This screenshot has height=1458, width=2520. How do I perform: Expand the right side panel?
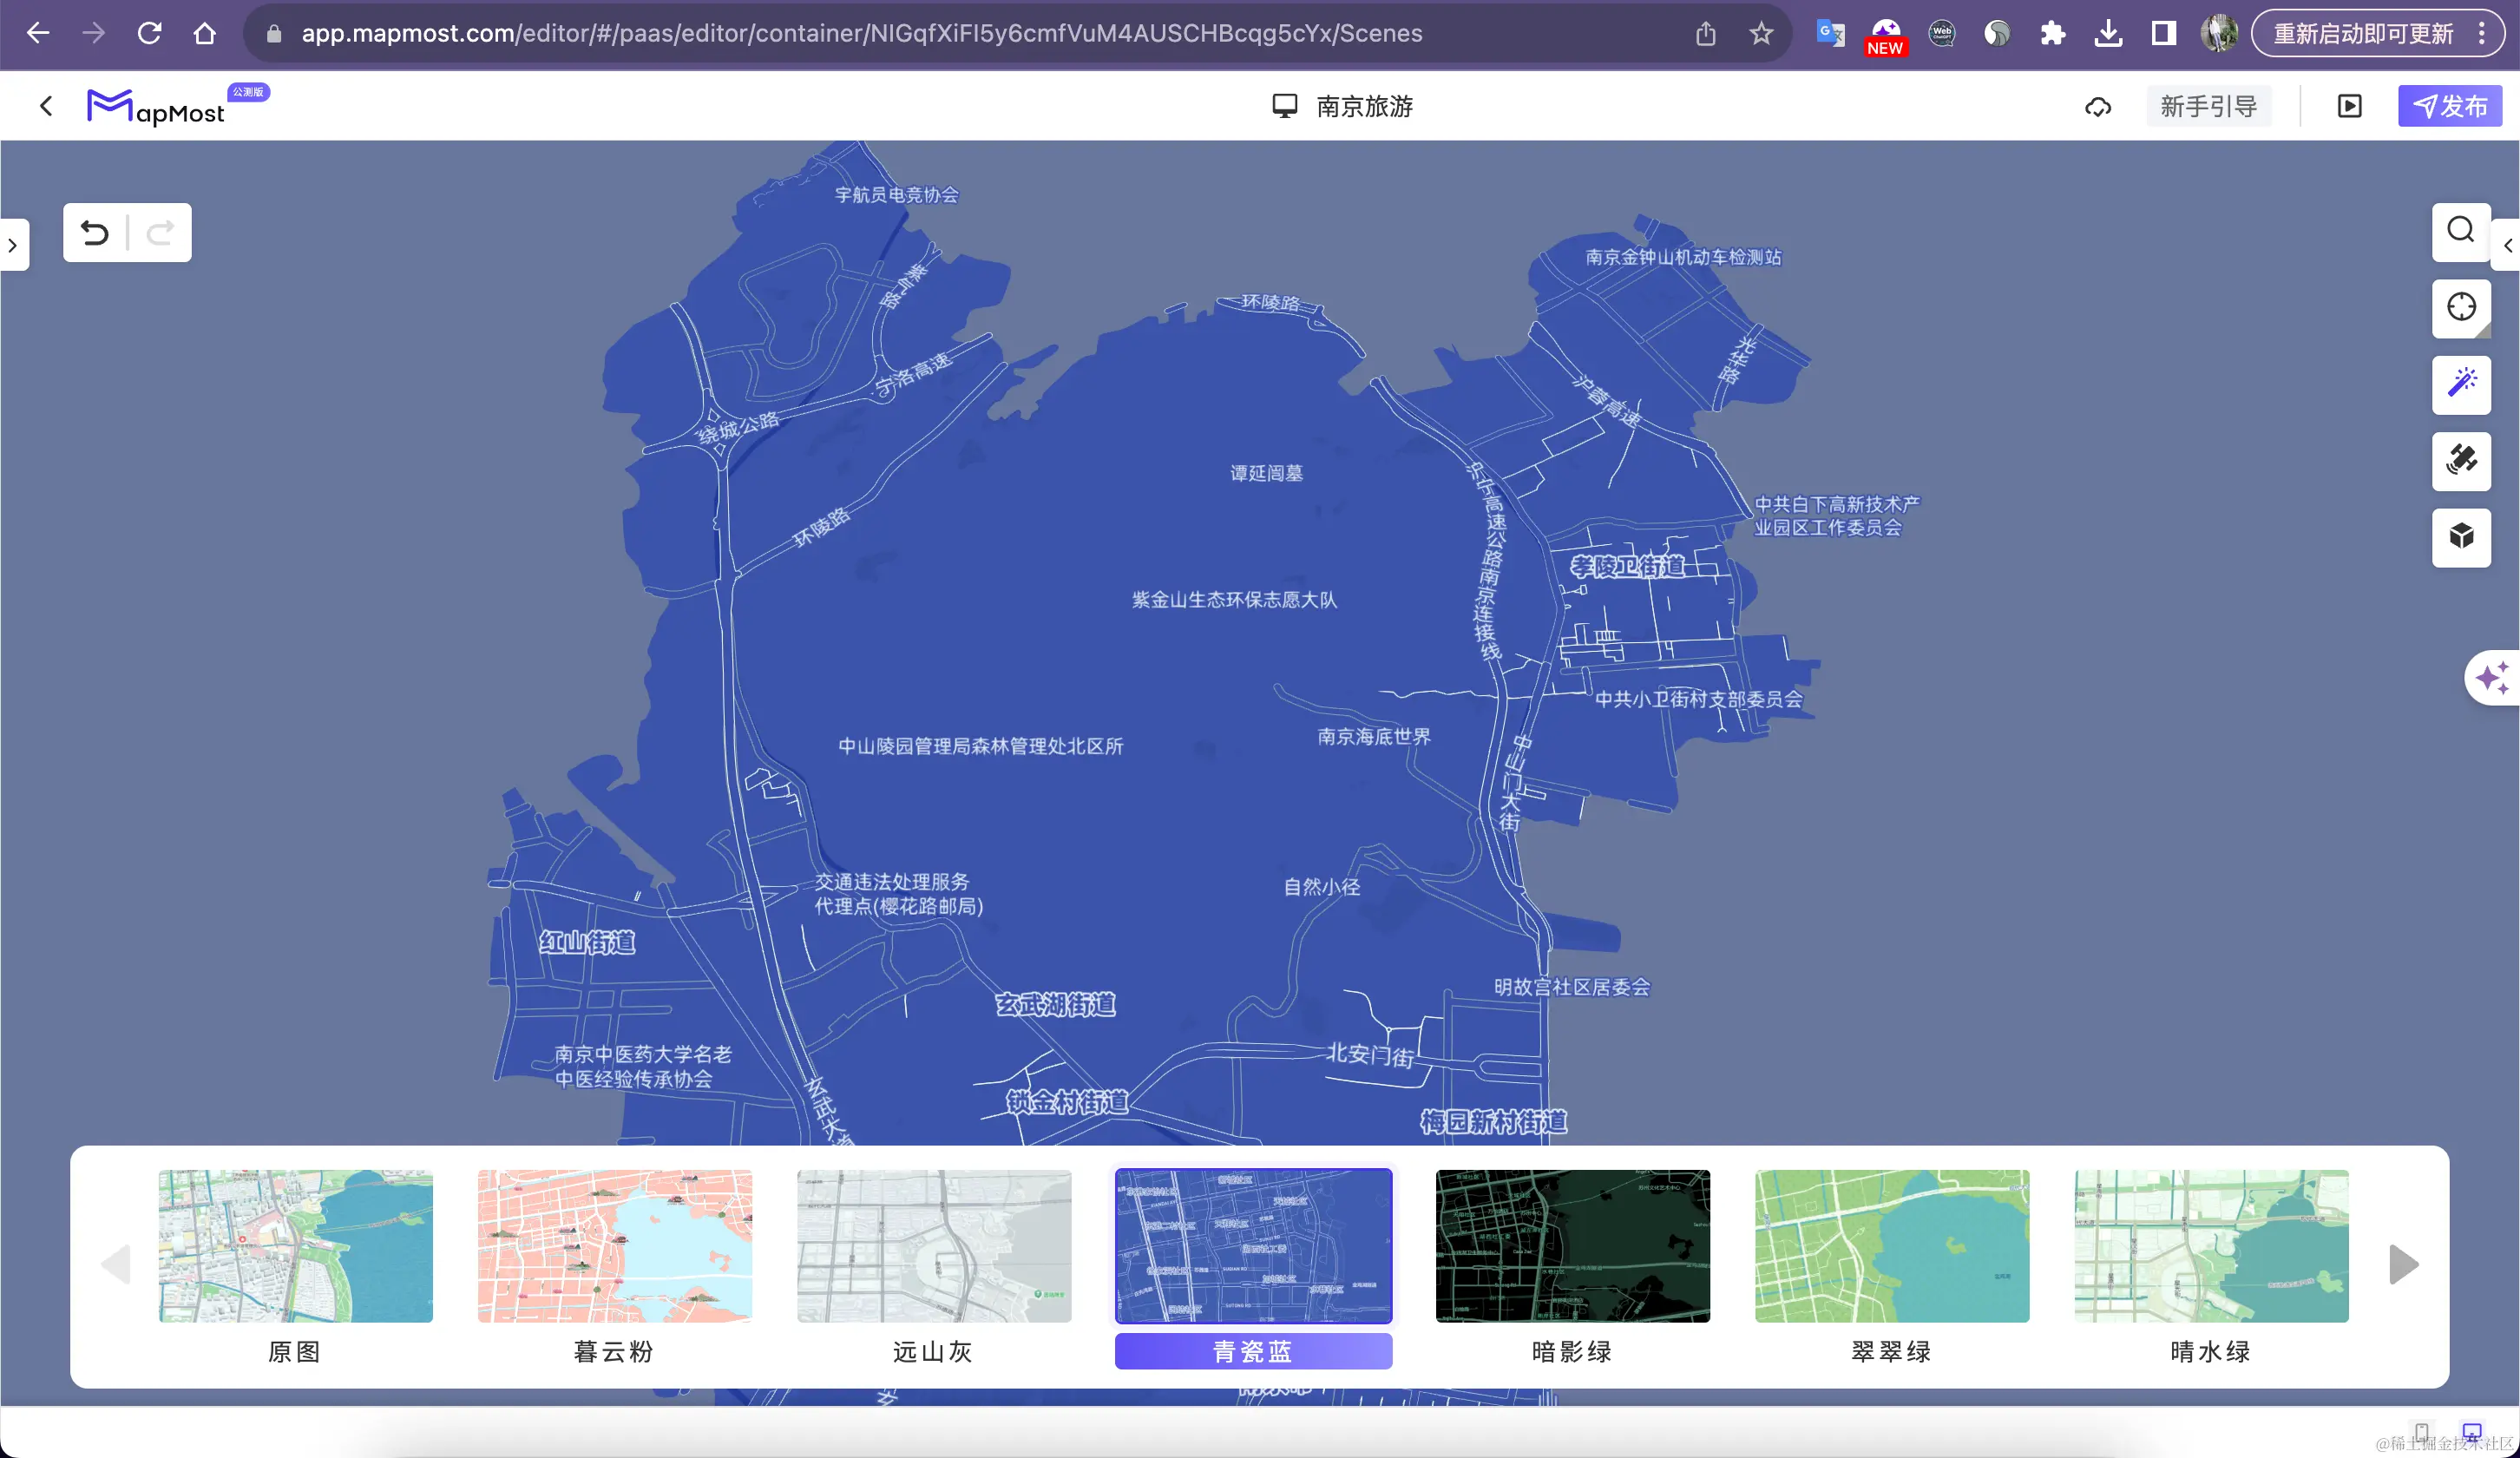coord(2507,245)
